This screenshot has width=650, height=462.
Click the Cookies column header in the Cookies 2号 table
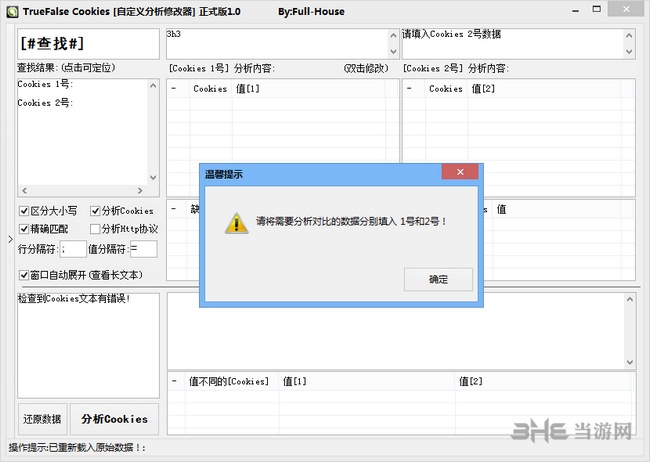coord(446,89)
